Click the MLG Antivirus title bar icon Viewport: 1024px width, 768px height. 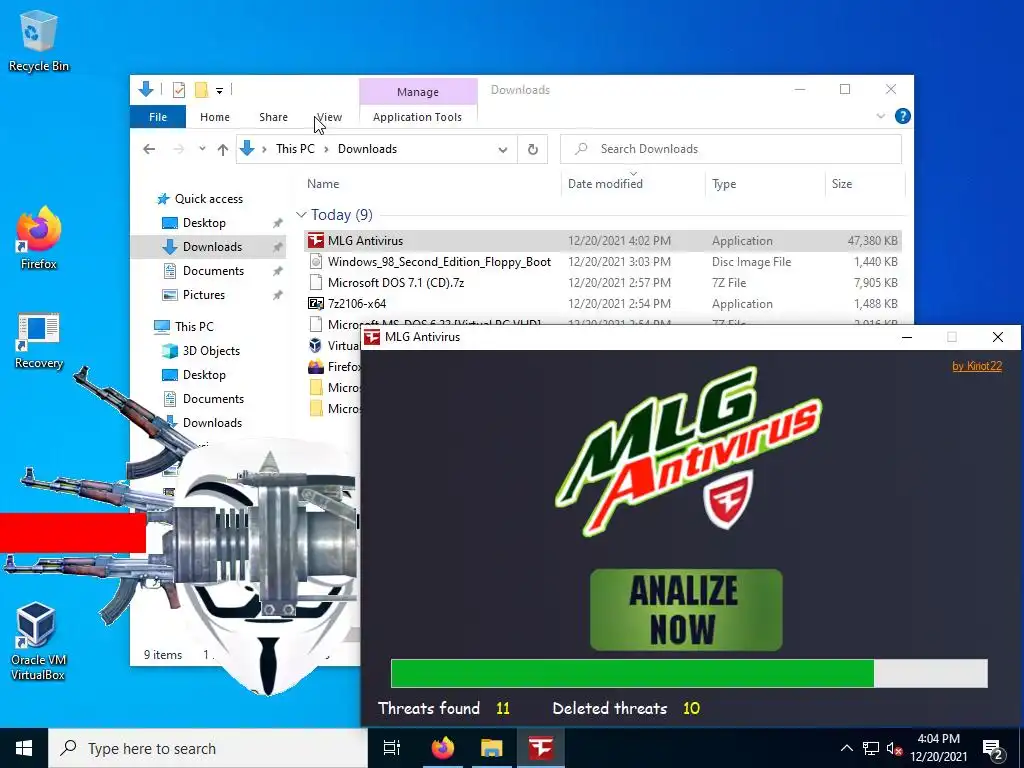tap(372, 337)
